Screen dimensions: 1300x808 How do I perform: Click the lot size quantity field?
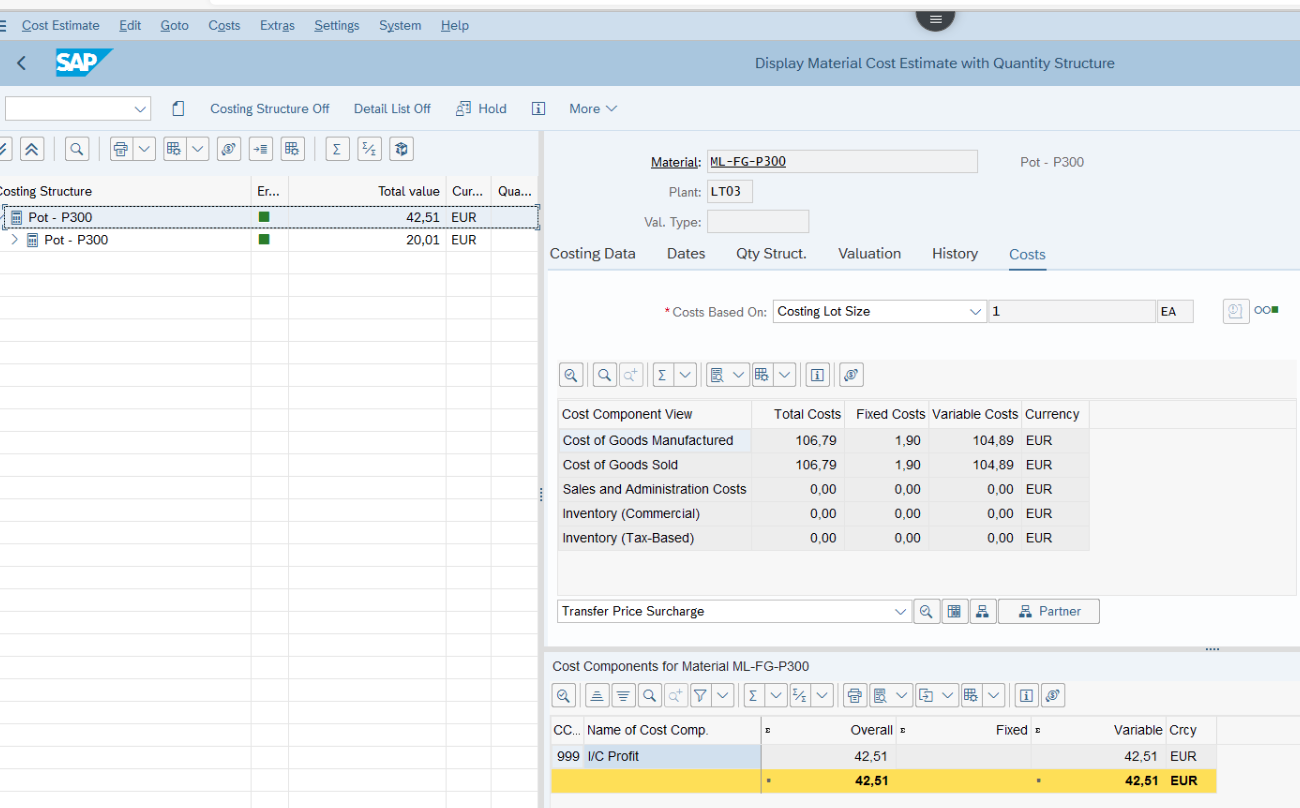1071,311
